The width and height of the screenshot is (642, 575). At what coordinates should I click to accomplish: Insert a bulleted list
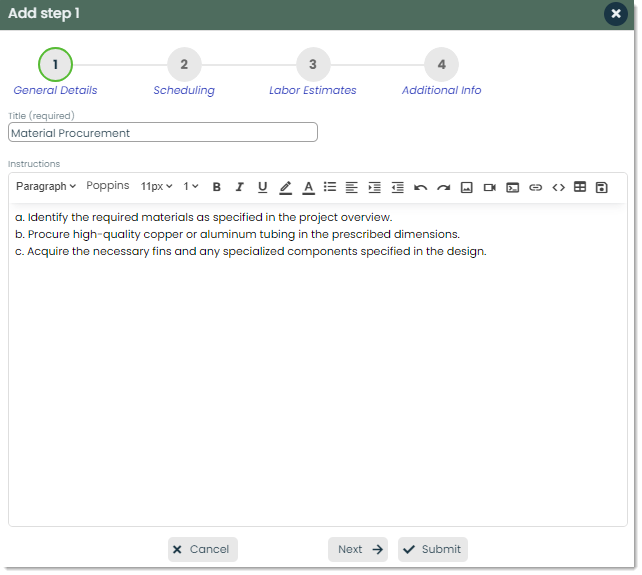330,188
